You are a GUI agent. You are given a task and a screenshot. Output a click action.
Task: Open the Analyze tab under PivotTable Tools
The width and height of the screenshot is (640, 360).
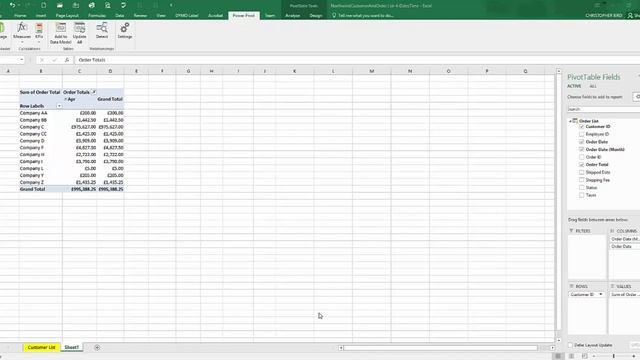(292, 16)
